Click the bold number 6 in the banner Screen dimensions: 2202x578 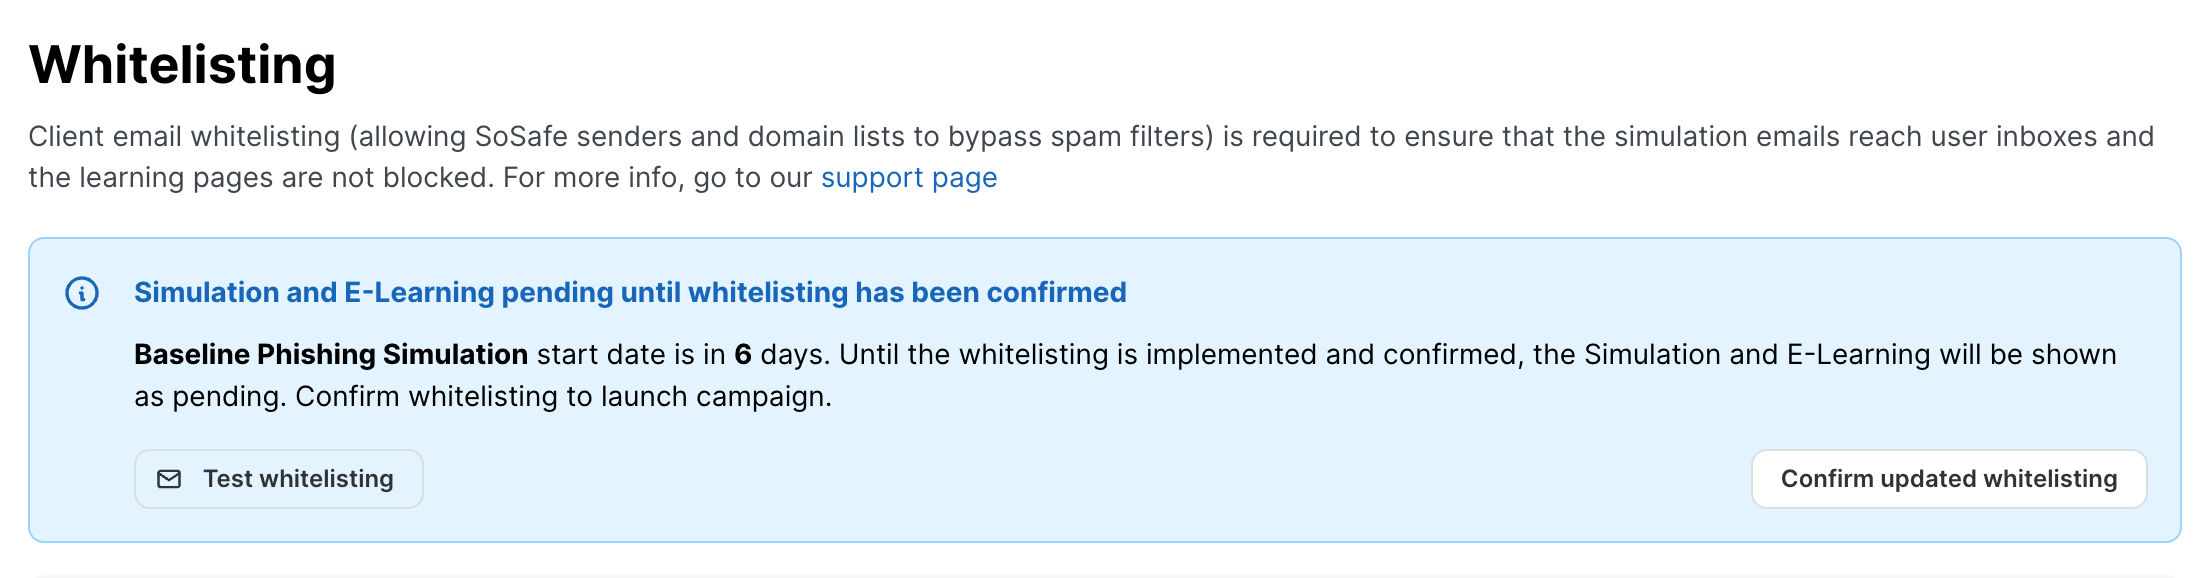pos(742,355)
